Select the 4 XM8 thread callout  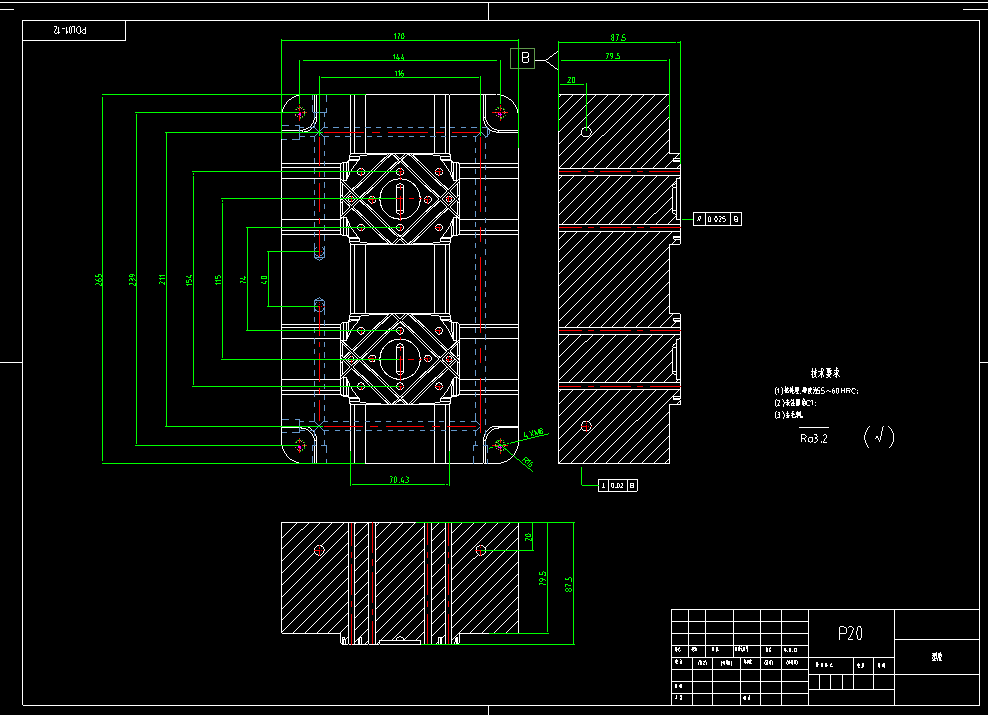(x=534, y=434)
